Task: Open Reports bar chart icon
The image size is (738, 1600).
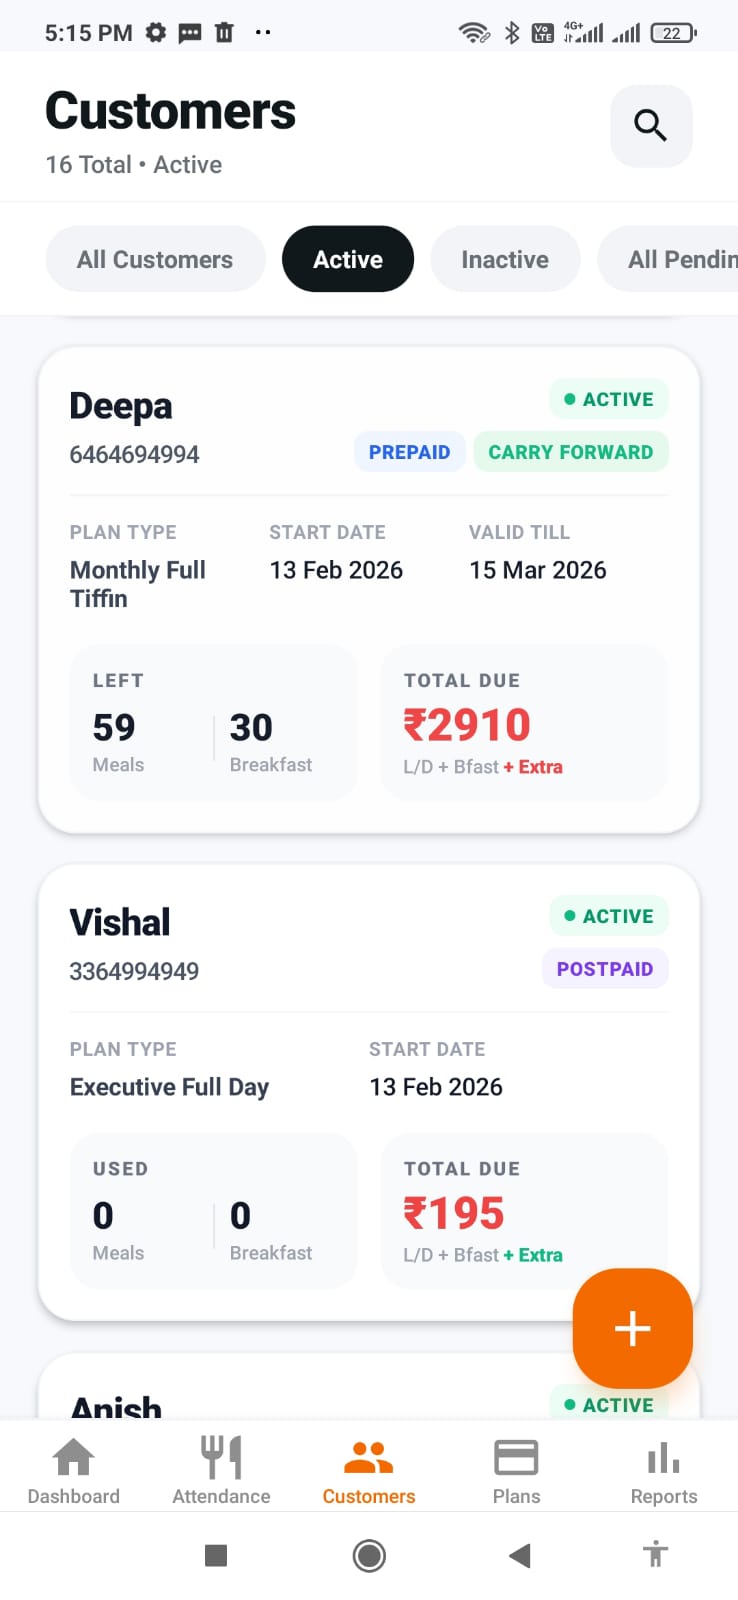Action: pos(663,1458)
